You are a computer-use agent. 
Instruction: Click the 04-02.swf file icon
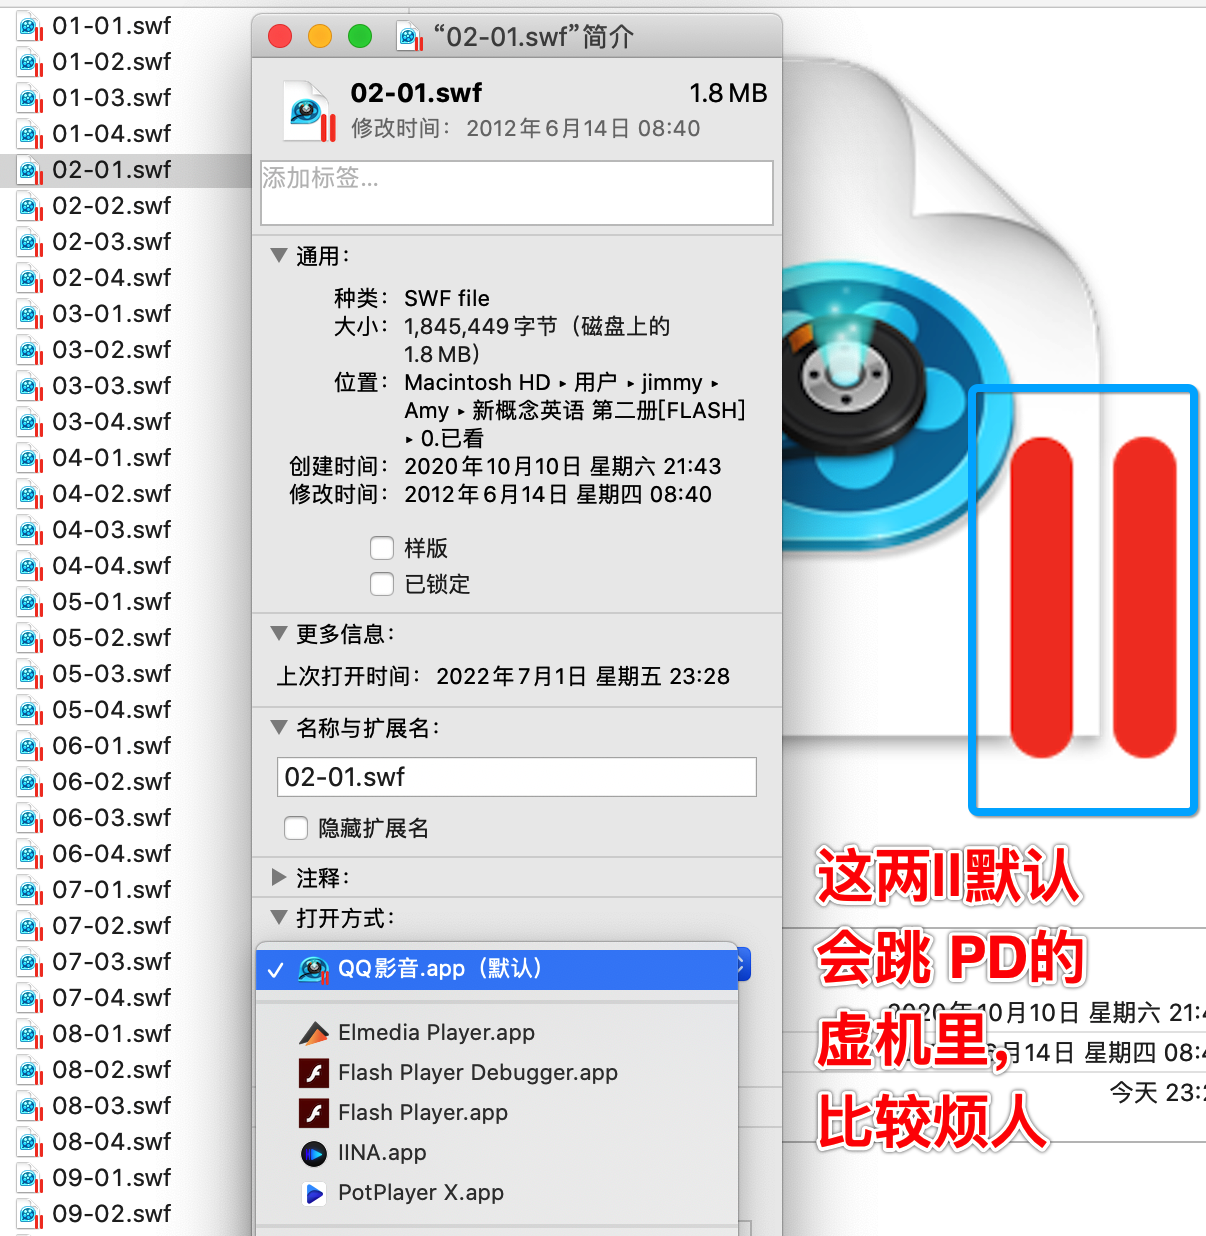point(31,495)
